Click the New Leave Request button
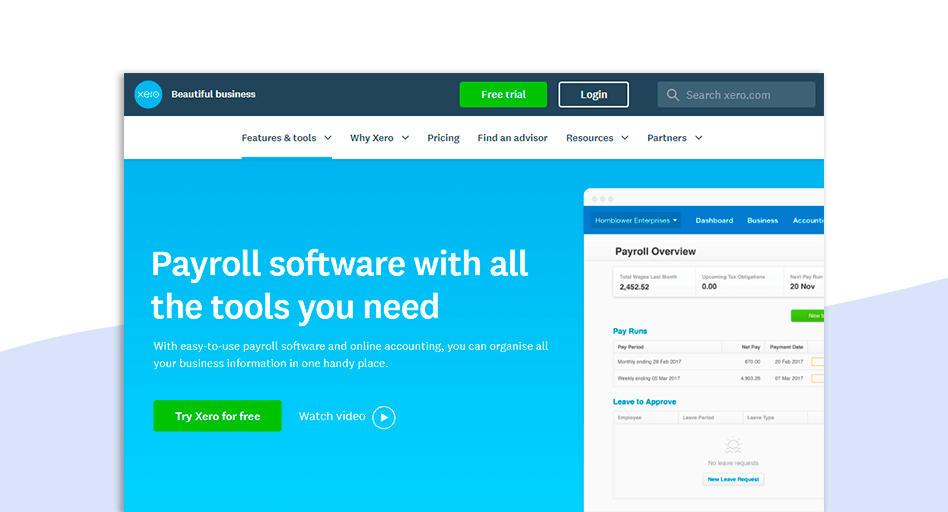Screen dimensions: 948x512 (x=733, y=479)
